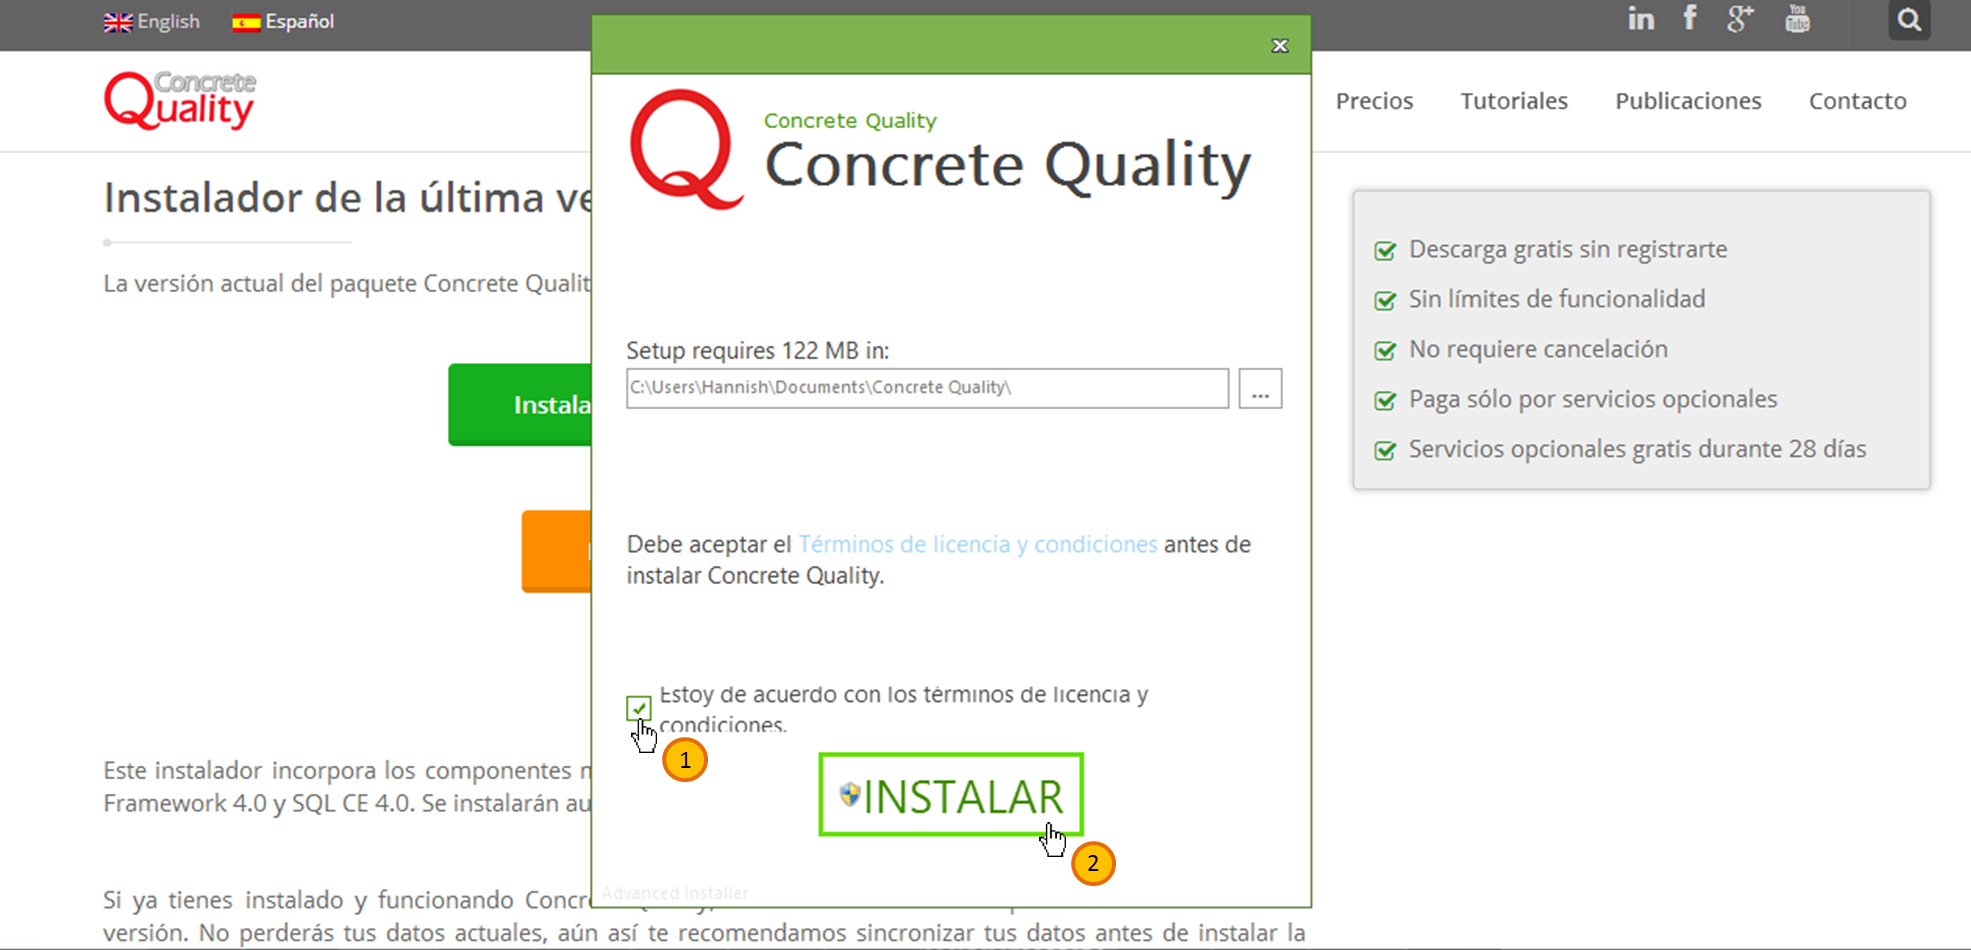This screenshot has height=950, width=1971.
Task: Open the Contacto menu item
Action: [1858, 101]
